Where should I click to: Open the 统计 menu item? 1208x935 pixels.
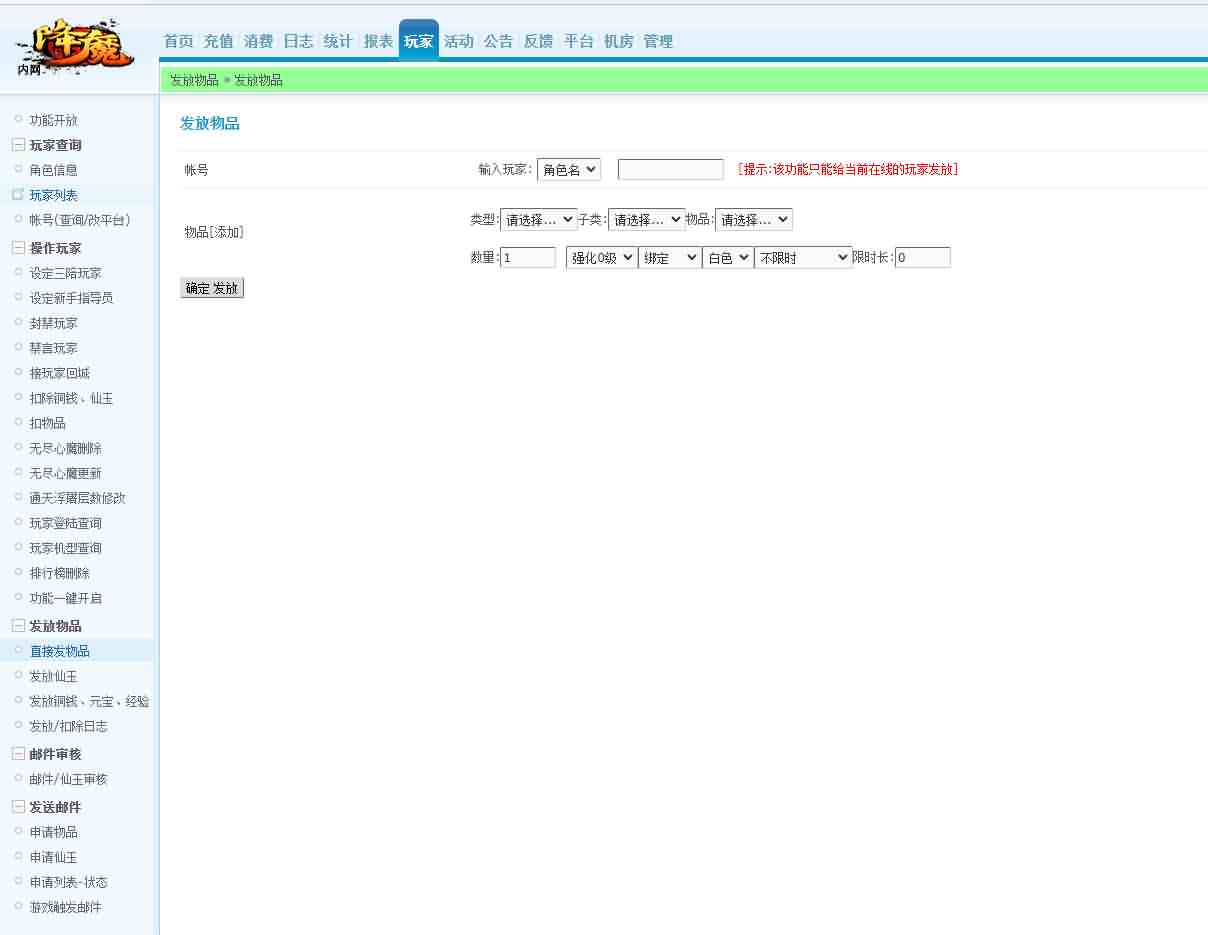click(338, 41)
